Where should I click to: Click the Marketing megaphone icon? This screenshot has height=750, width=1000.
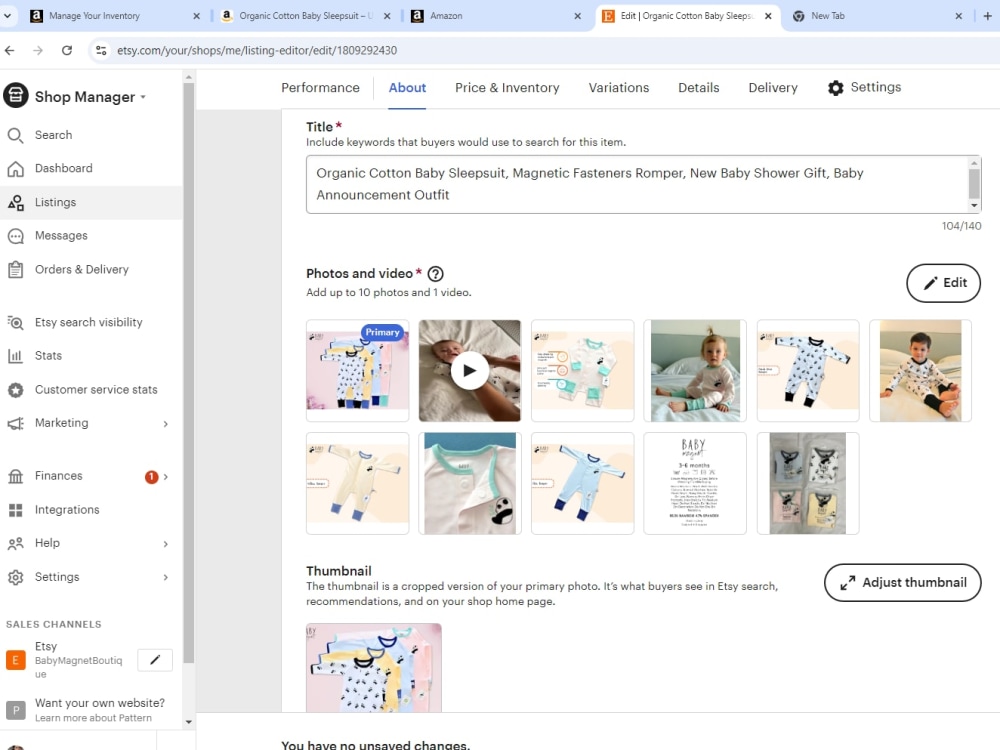click(15, 423)
